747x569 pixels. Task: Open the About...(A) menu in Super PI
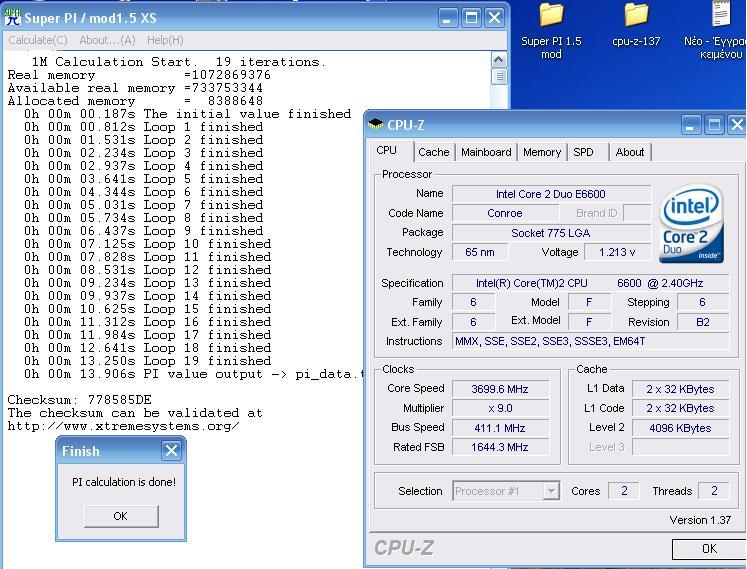(x=107, y=40)
